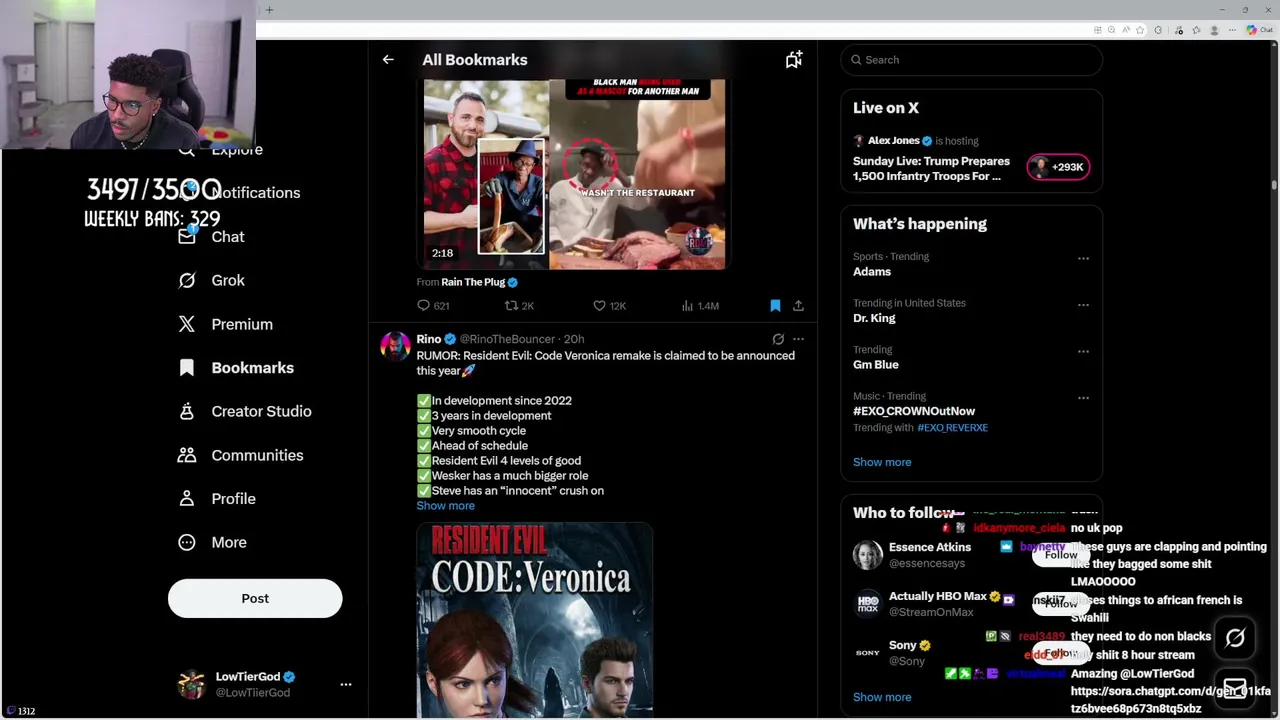View analytics of the 1.4M views post
This screenshot has width=1280, height=720.
pyautogui.click(x=699, y=306)
